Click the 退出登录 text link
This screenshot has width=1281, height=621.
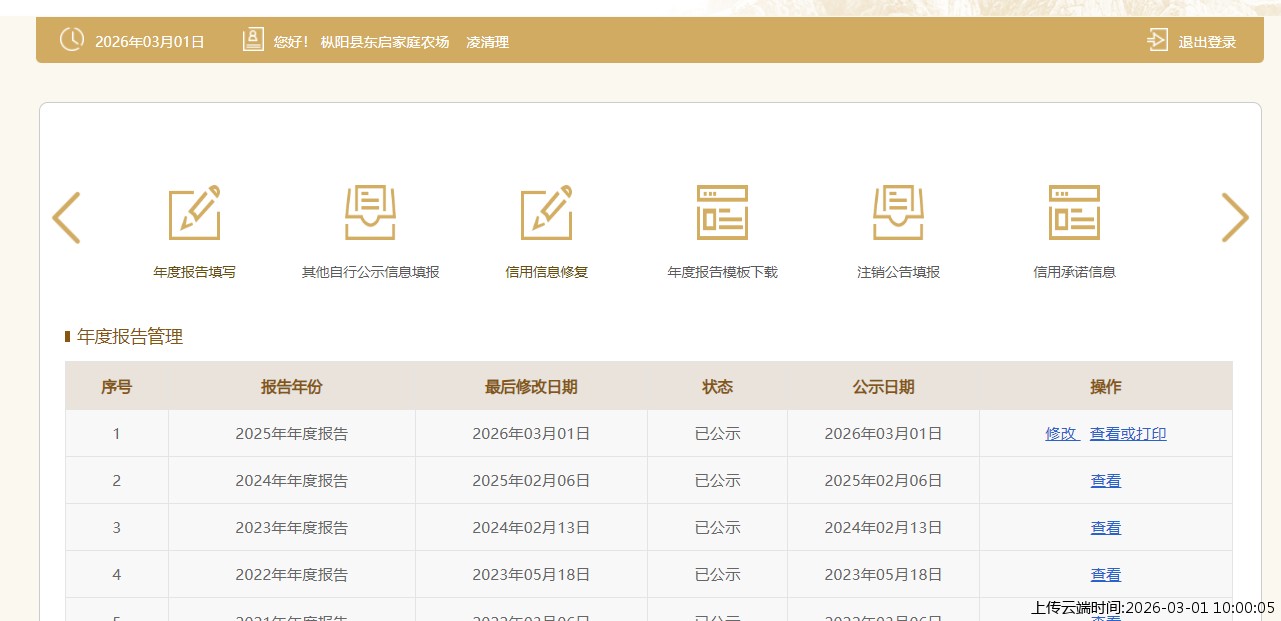point(1207,42)
